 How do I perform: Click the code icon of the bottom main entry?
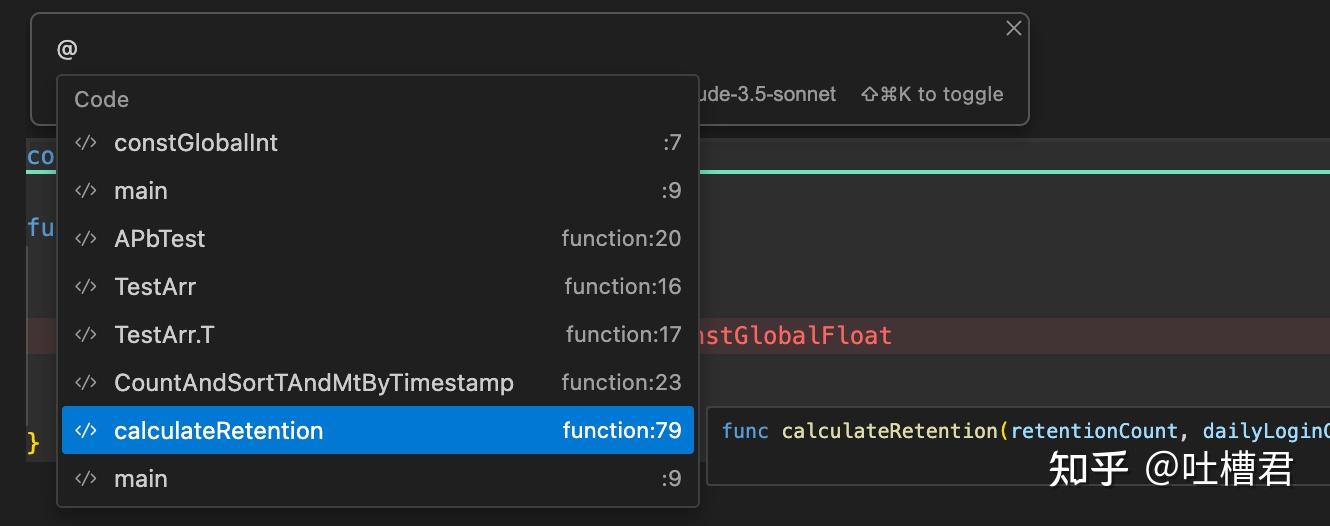click(86, 479)
